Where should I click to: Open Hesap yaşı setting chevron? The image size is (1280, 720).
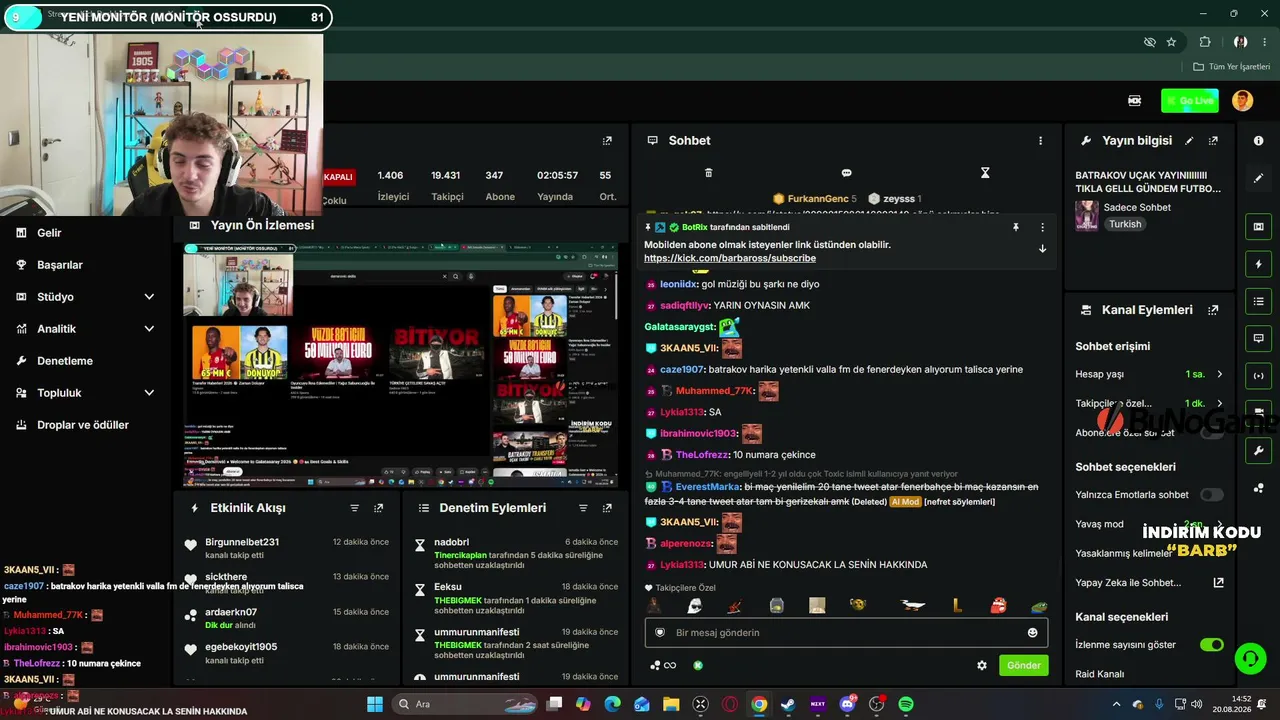[x=1219, y=374]
